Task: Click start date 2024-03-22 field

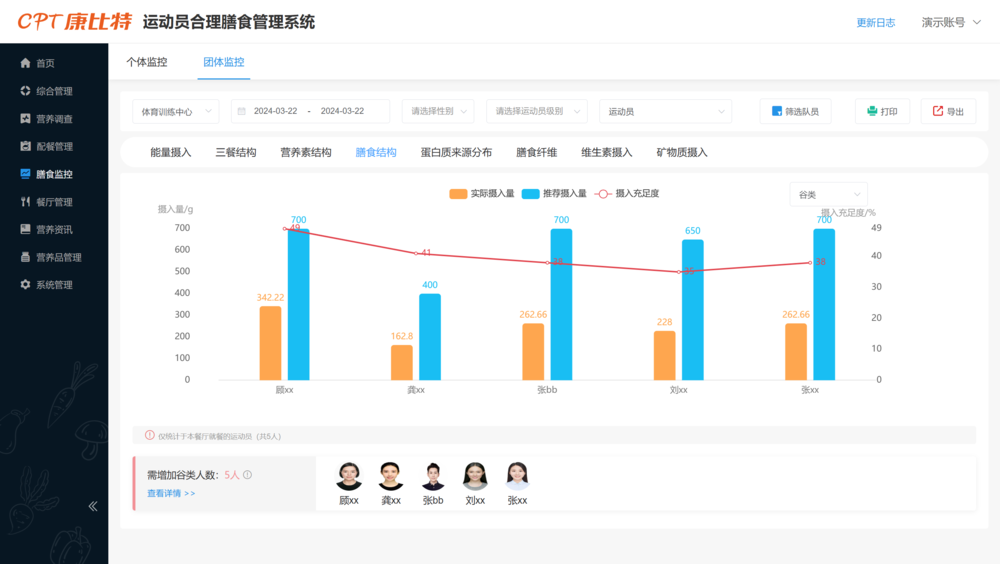Action: click(x=276, y=111)
